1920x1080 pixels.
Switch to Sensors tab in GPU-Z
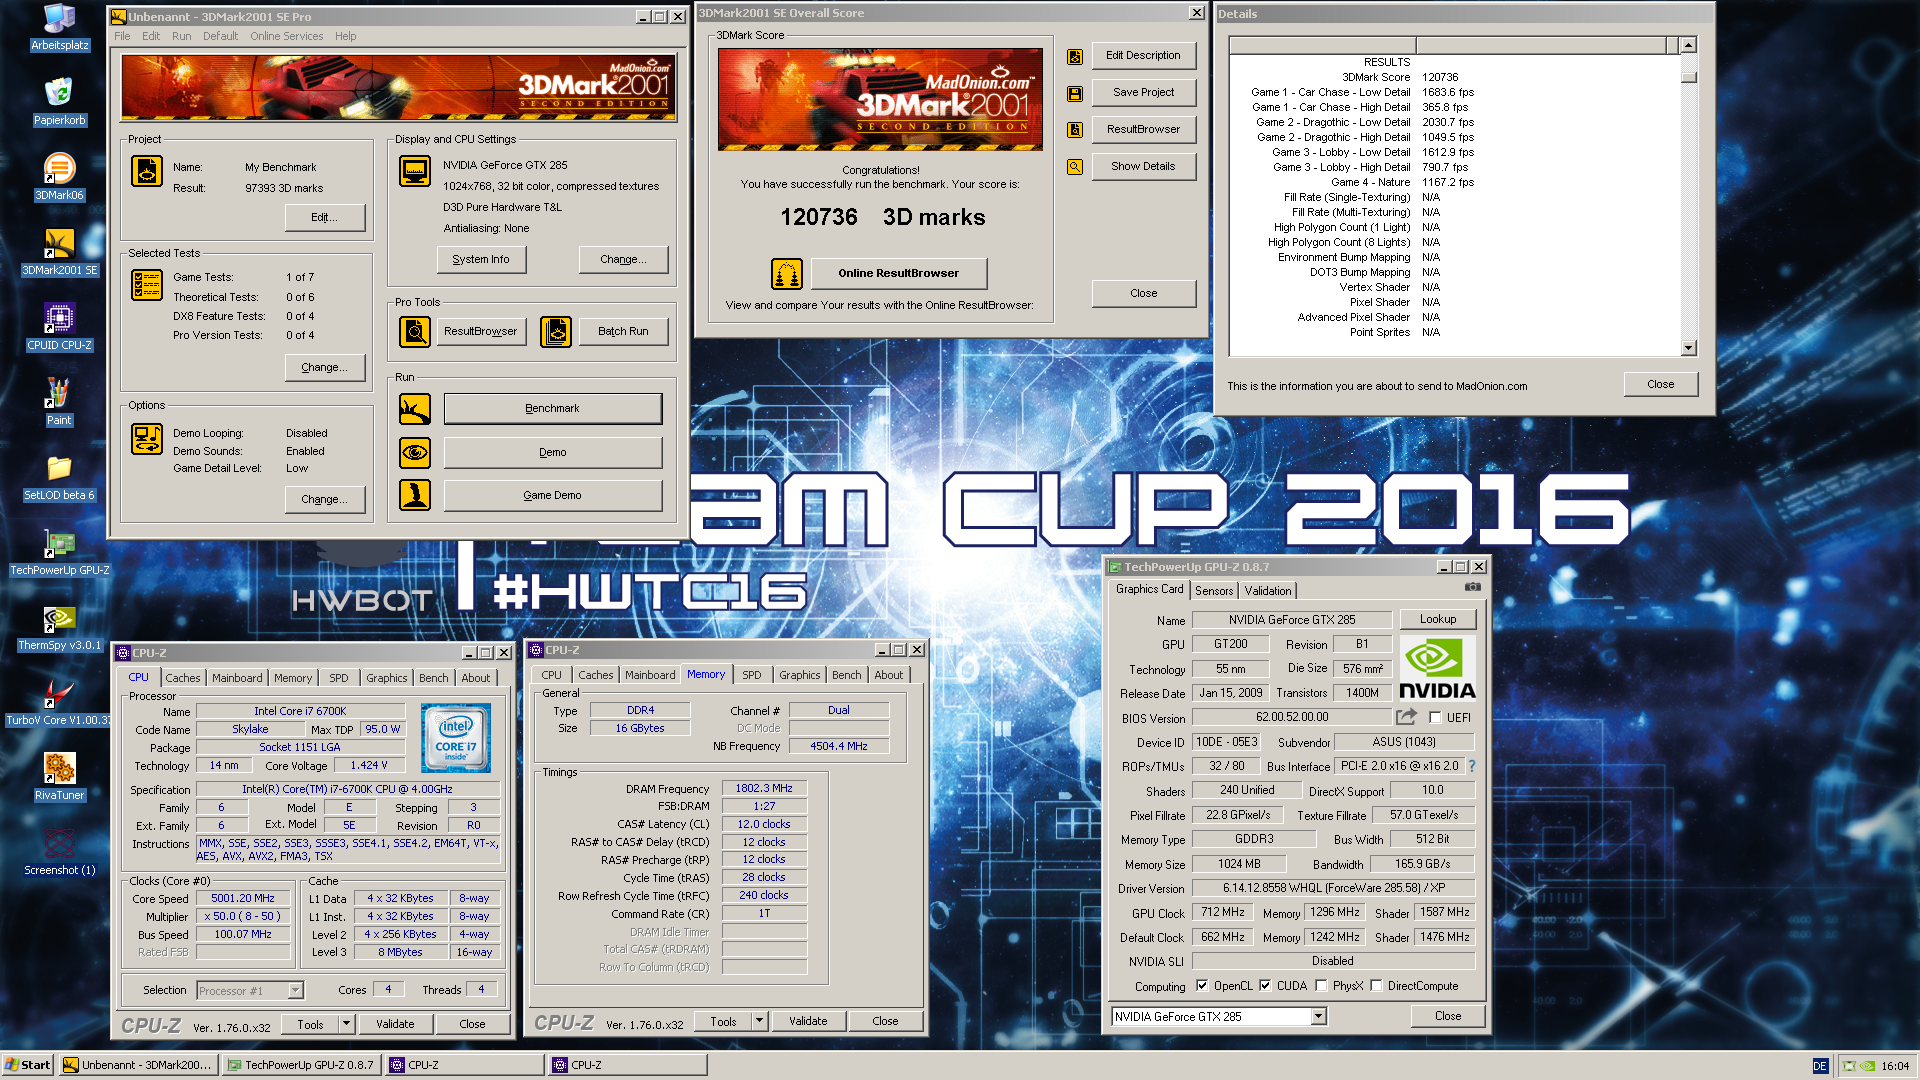pos(1214,591)
